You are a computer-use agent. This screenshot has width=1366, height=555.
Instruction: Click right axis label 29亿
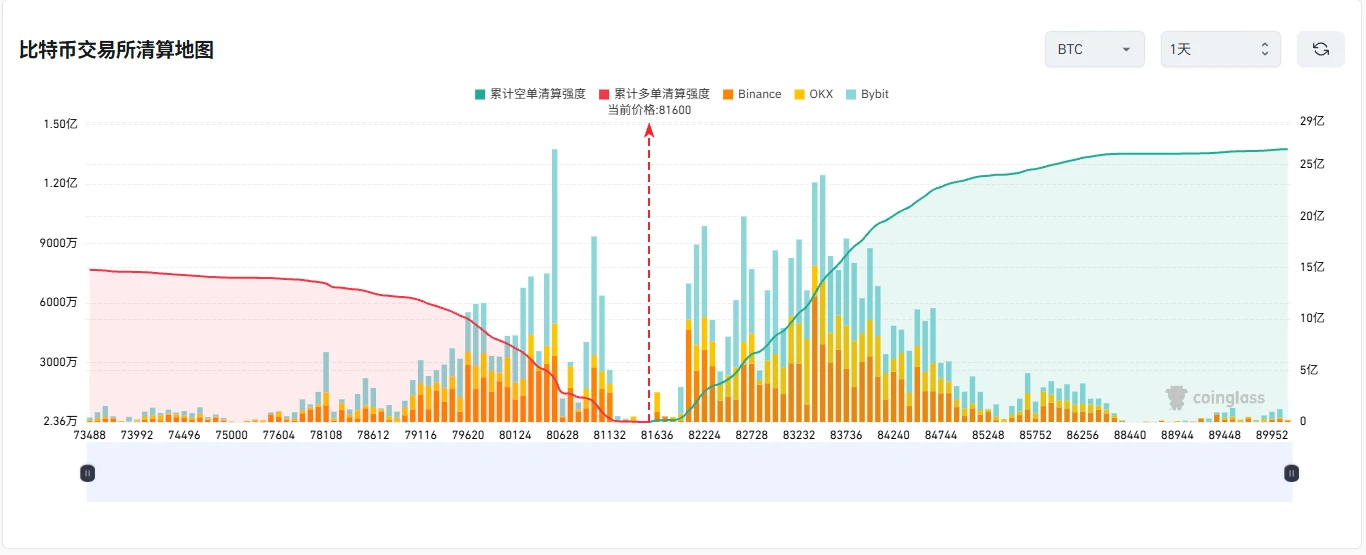coord(1312,121)
